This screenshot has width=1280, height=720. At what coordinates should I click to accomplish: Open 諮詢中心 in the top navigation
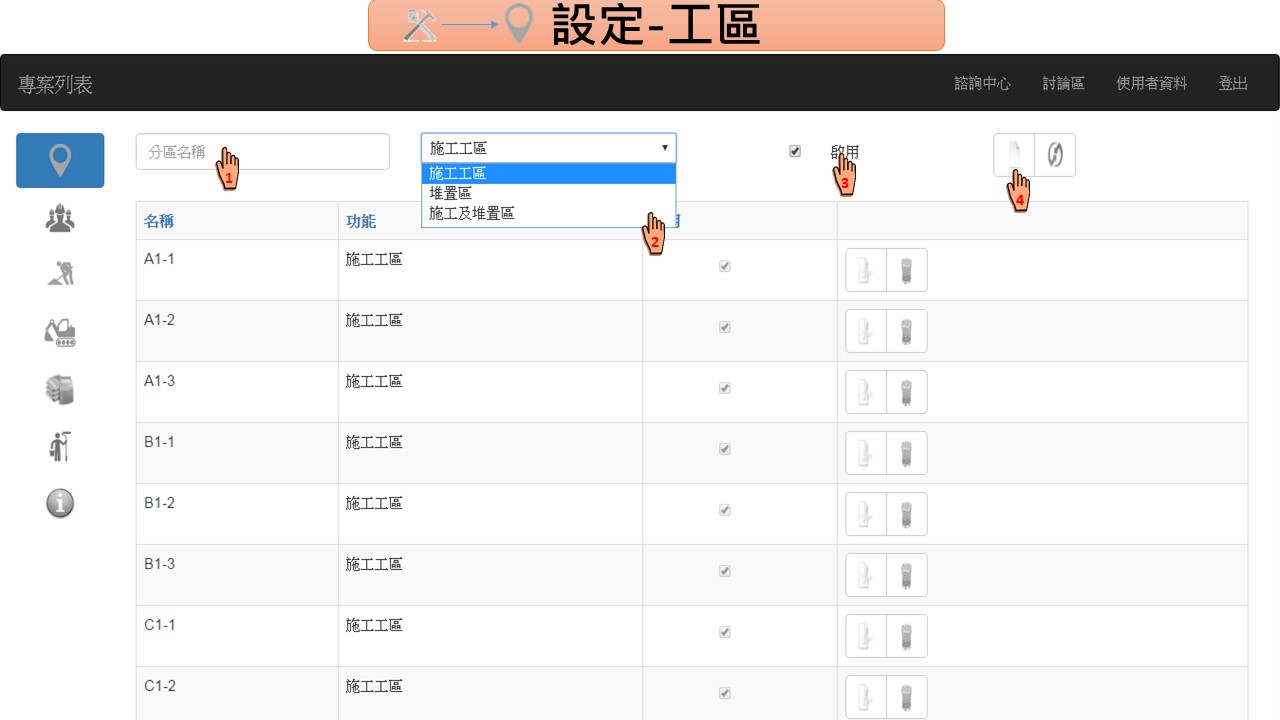[x=982, y=84]
